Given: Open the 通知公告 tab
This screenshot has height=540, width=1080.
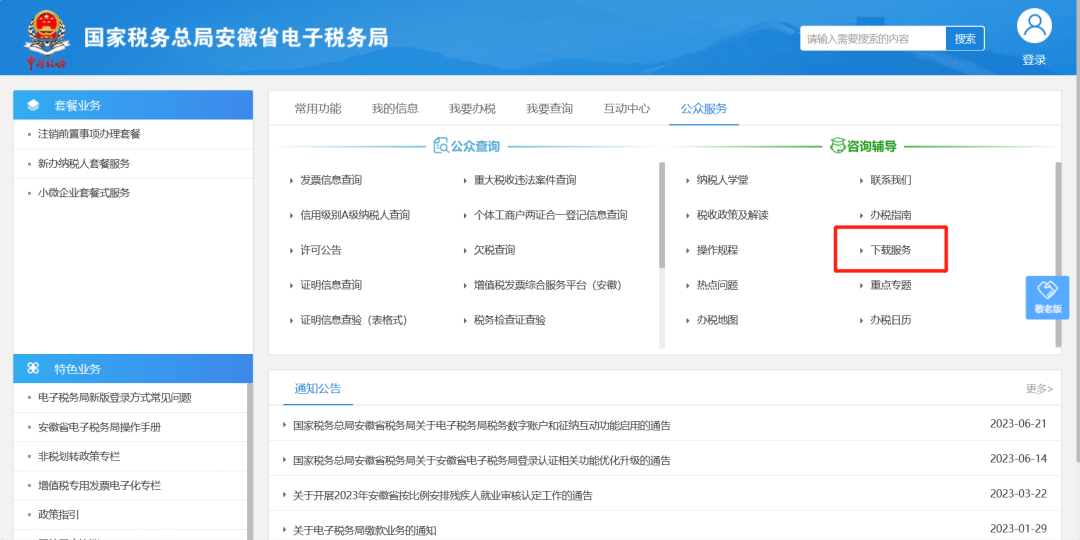Looking at the screenshot, I should [x=318, y=388].
